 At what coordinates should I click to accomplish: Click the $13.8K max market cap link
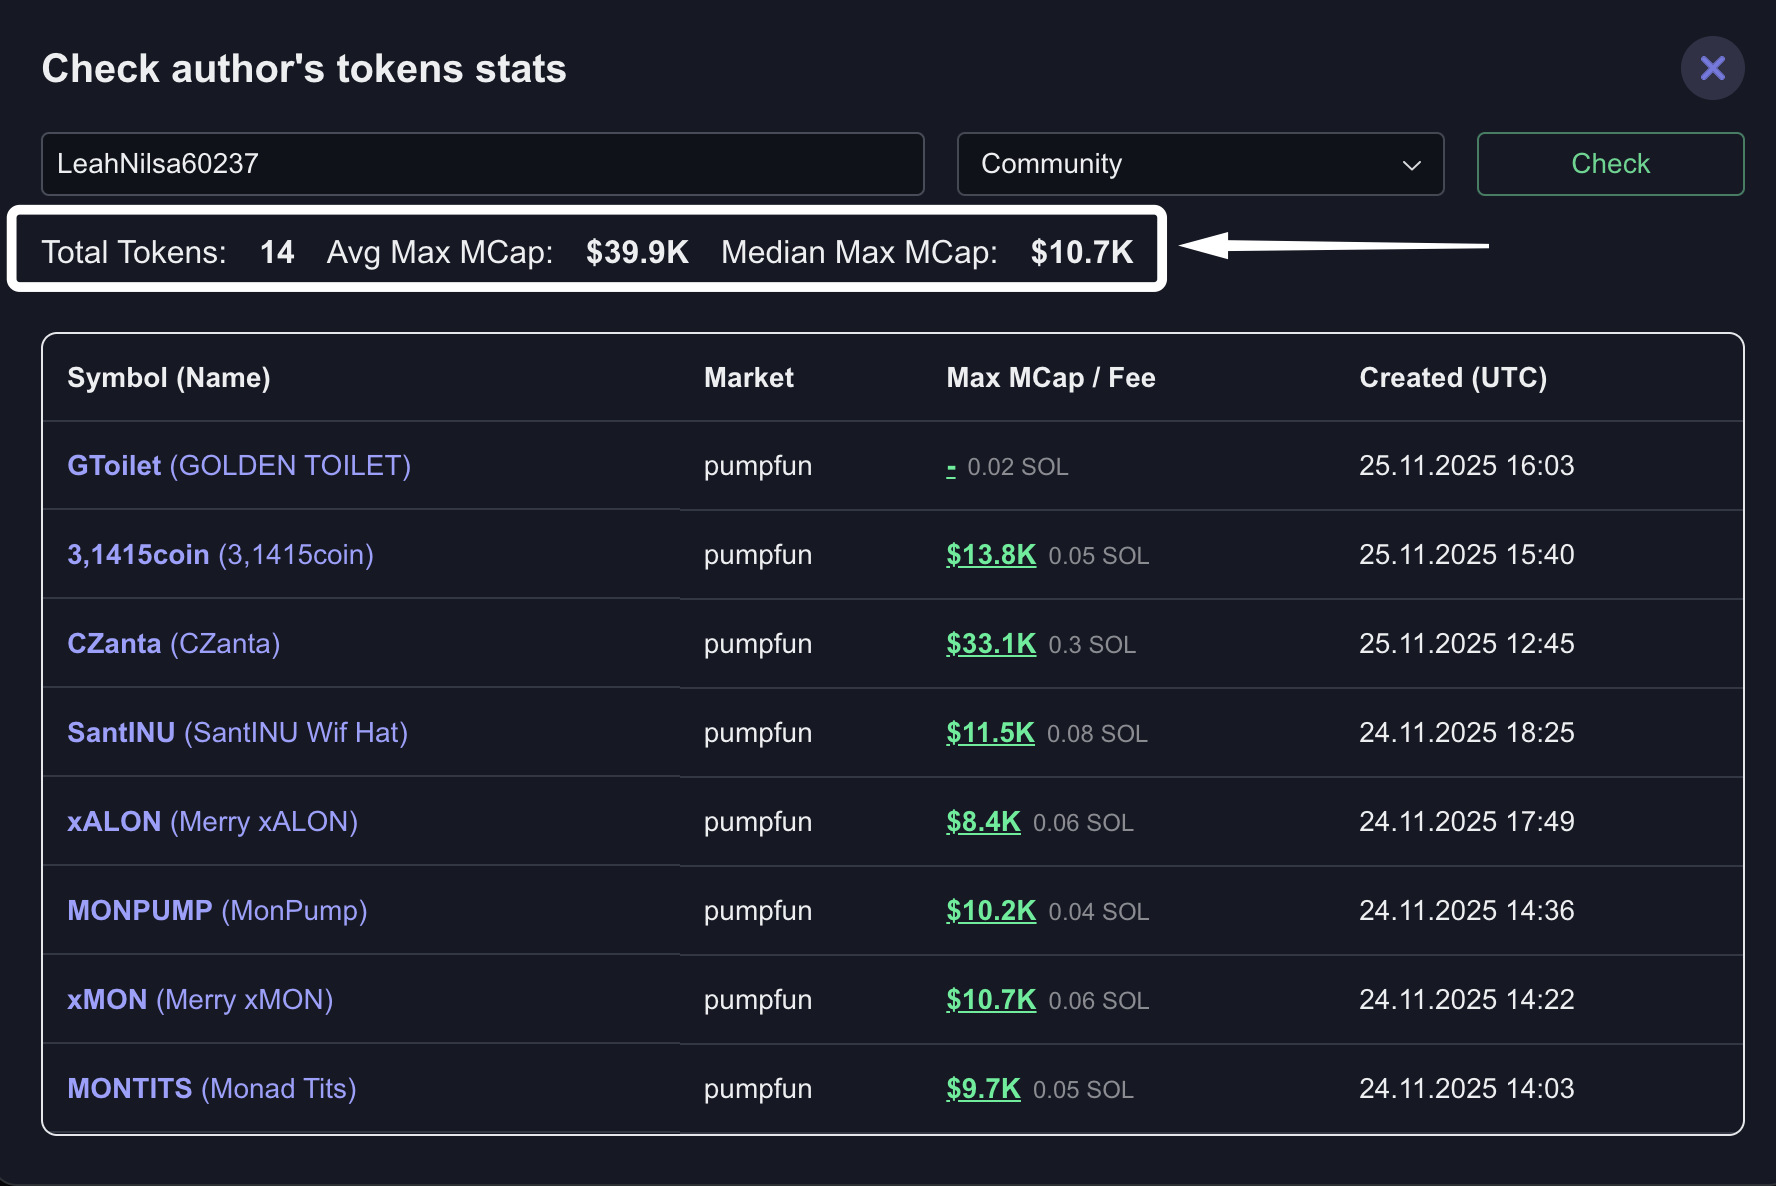[990, 555]
